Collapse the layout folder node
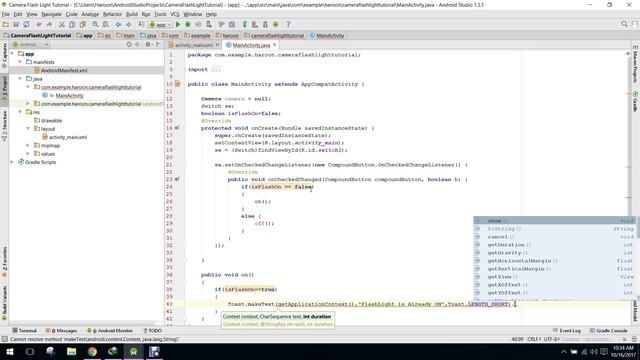 coord(28,129)
